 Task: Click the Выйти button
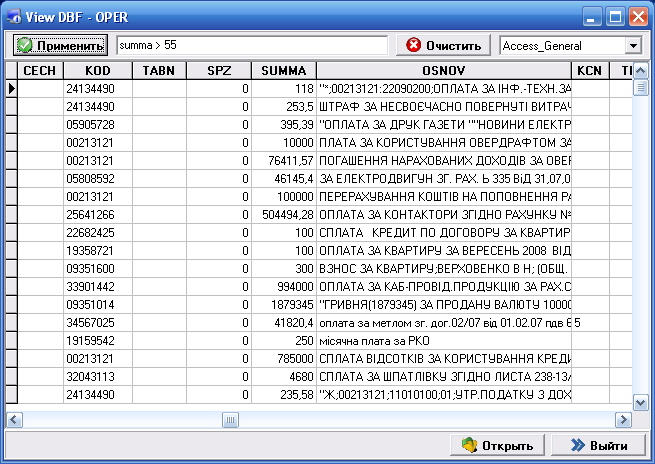[x=592, y=445]
